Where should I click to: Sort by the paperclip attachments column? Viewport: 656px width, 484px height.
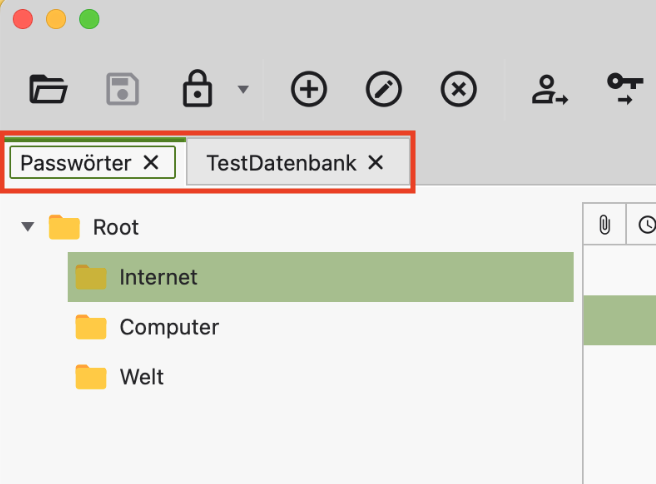pos(604,225)
